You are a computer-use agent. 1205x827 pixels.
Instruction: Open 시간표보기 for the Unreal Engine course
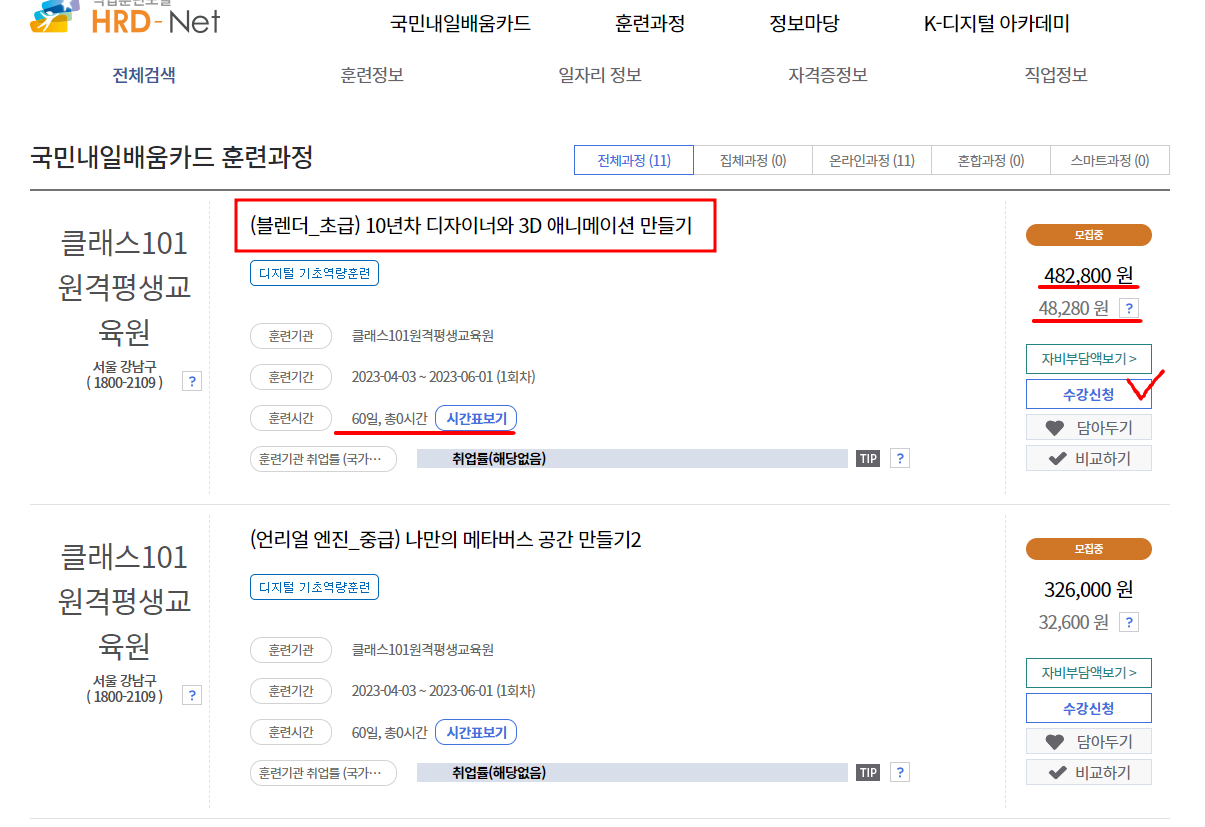coord(476,732)
